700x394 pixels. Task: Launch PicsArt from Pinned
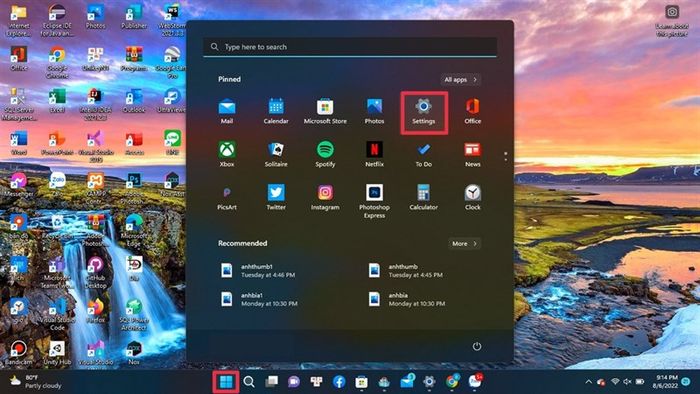point(227,197)
